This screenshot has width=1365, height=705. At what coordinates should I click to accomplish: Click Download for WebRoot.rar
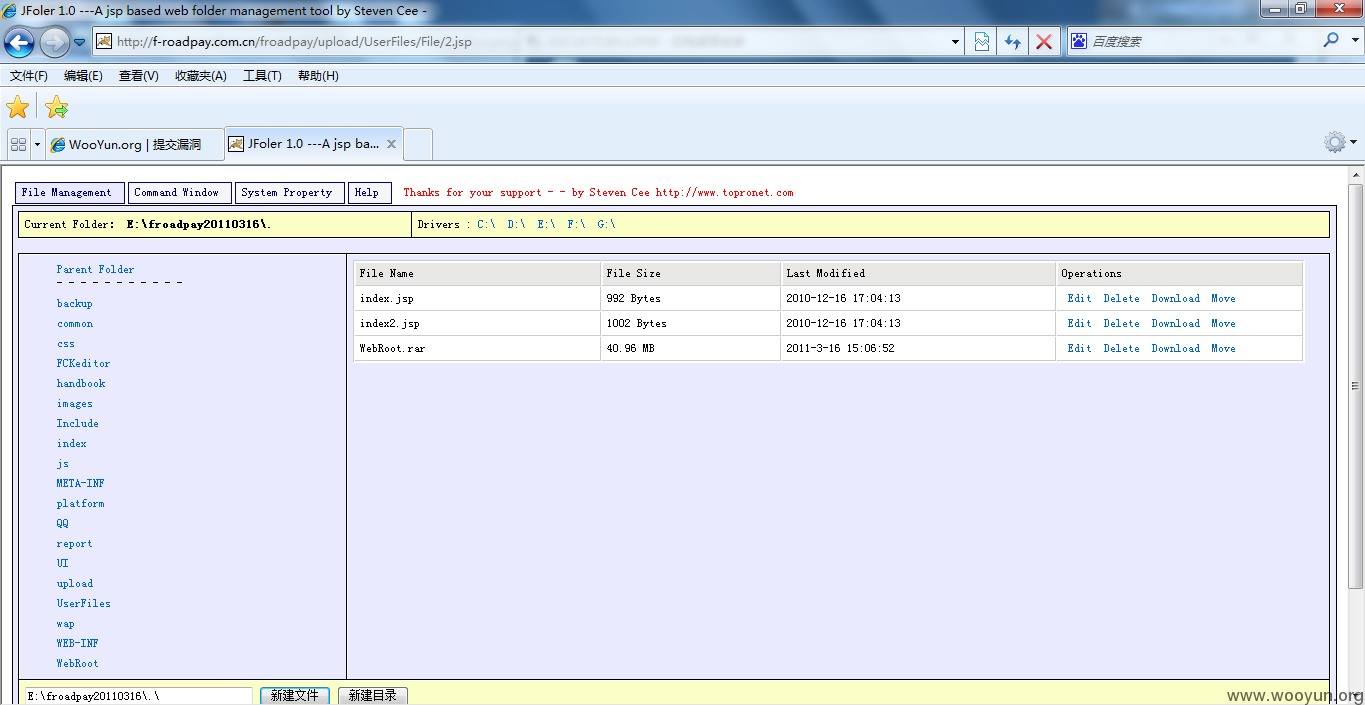coord(1175,348)
